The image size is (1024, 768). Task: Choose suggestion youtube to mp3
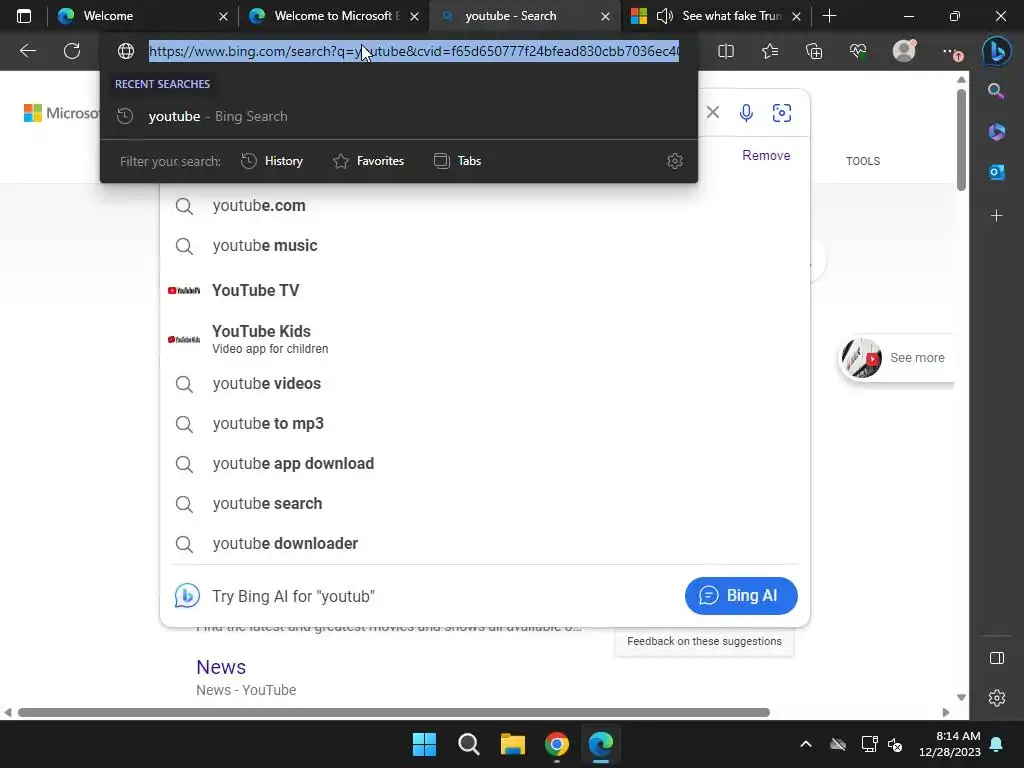pyautogui.click(x=485, y=423)
